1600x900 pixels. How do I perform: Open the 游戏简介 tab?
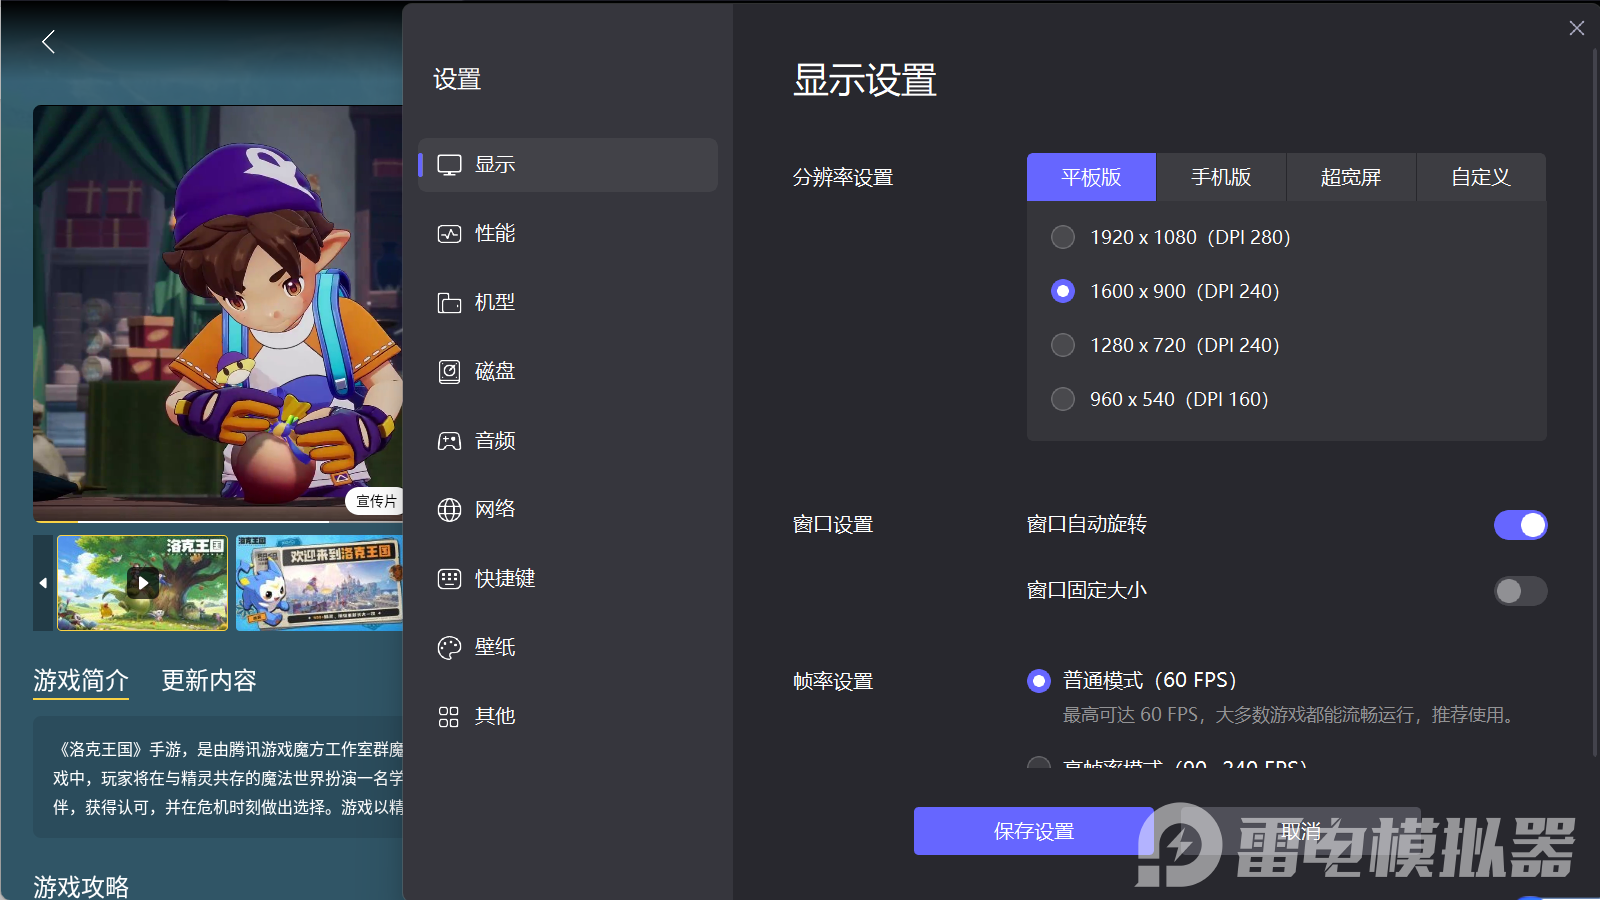(81, 681)
